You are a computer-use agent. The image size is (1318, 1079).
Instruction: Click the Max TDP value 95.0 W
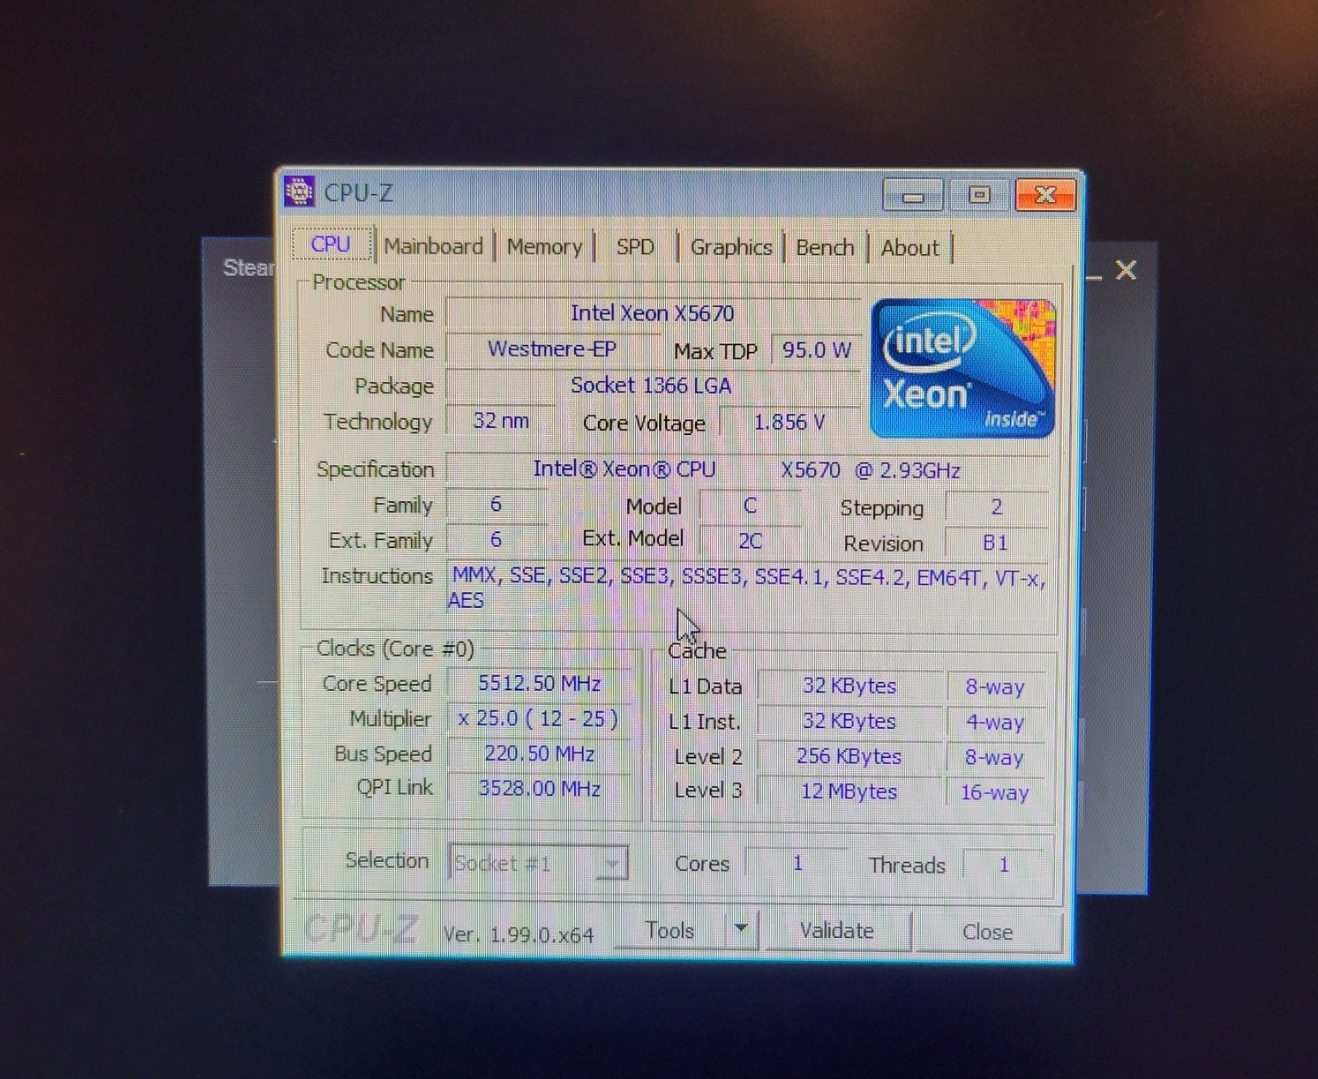(x=816, y=350)
